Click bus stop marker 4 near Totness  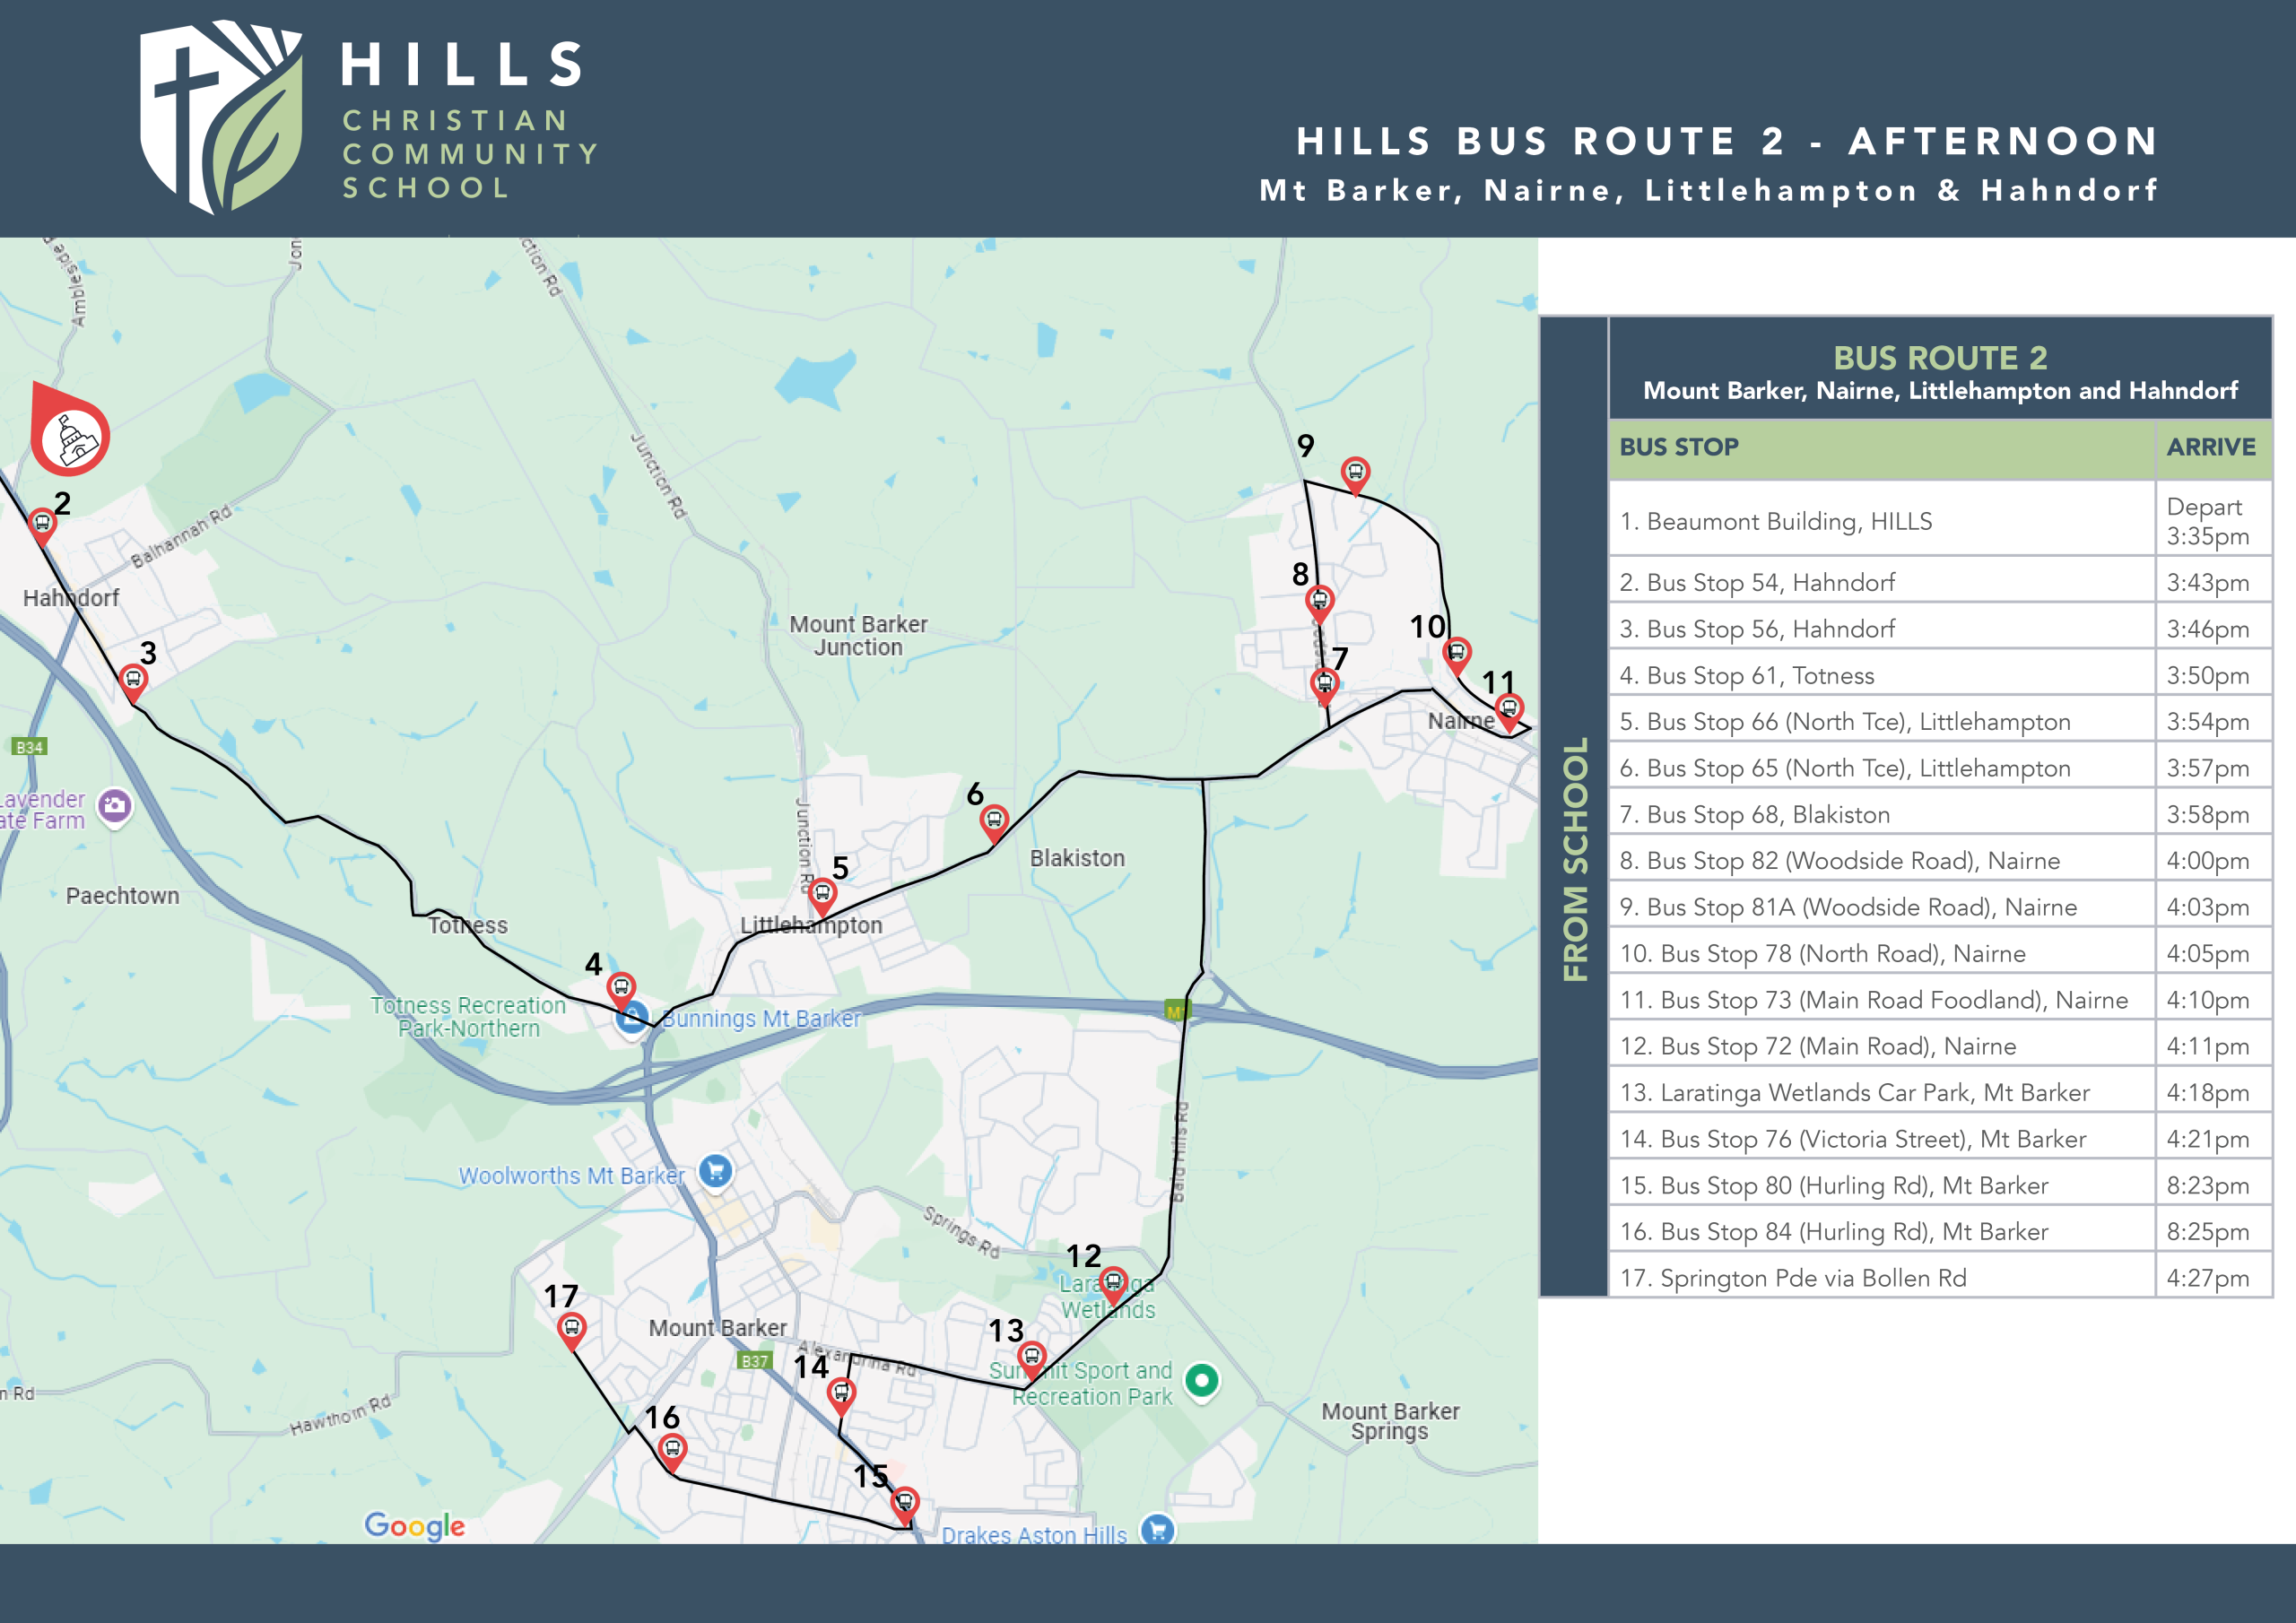[x=621, y=991]
